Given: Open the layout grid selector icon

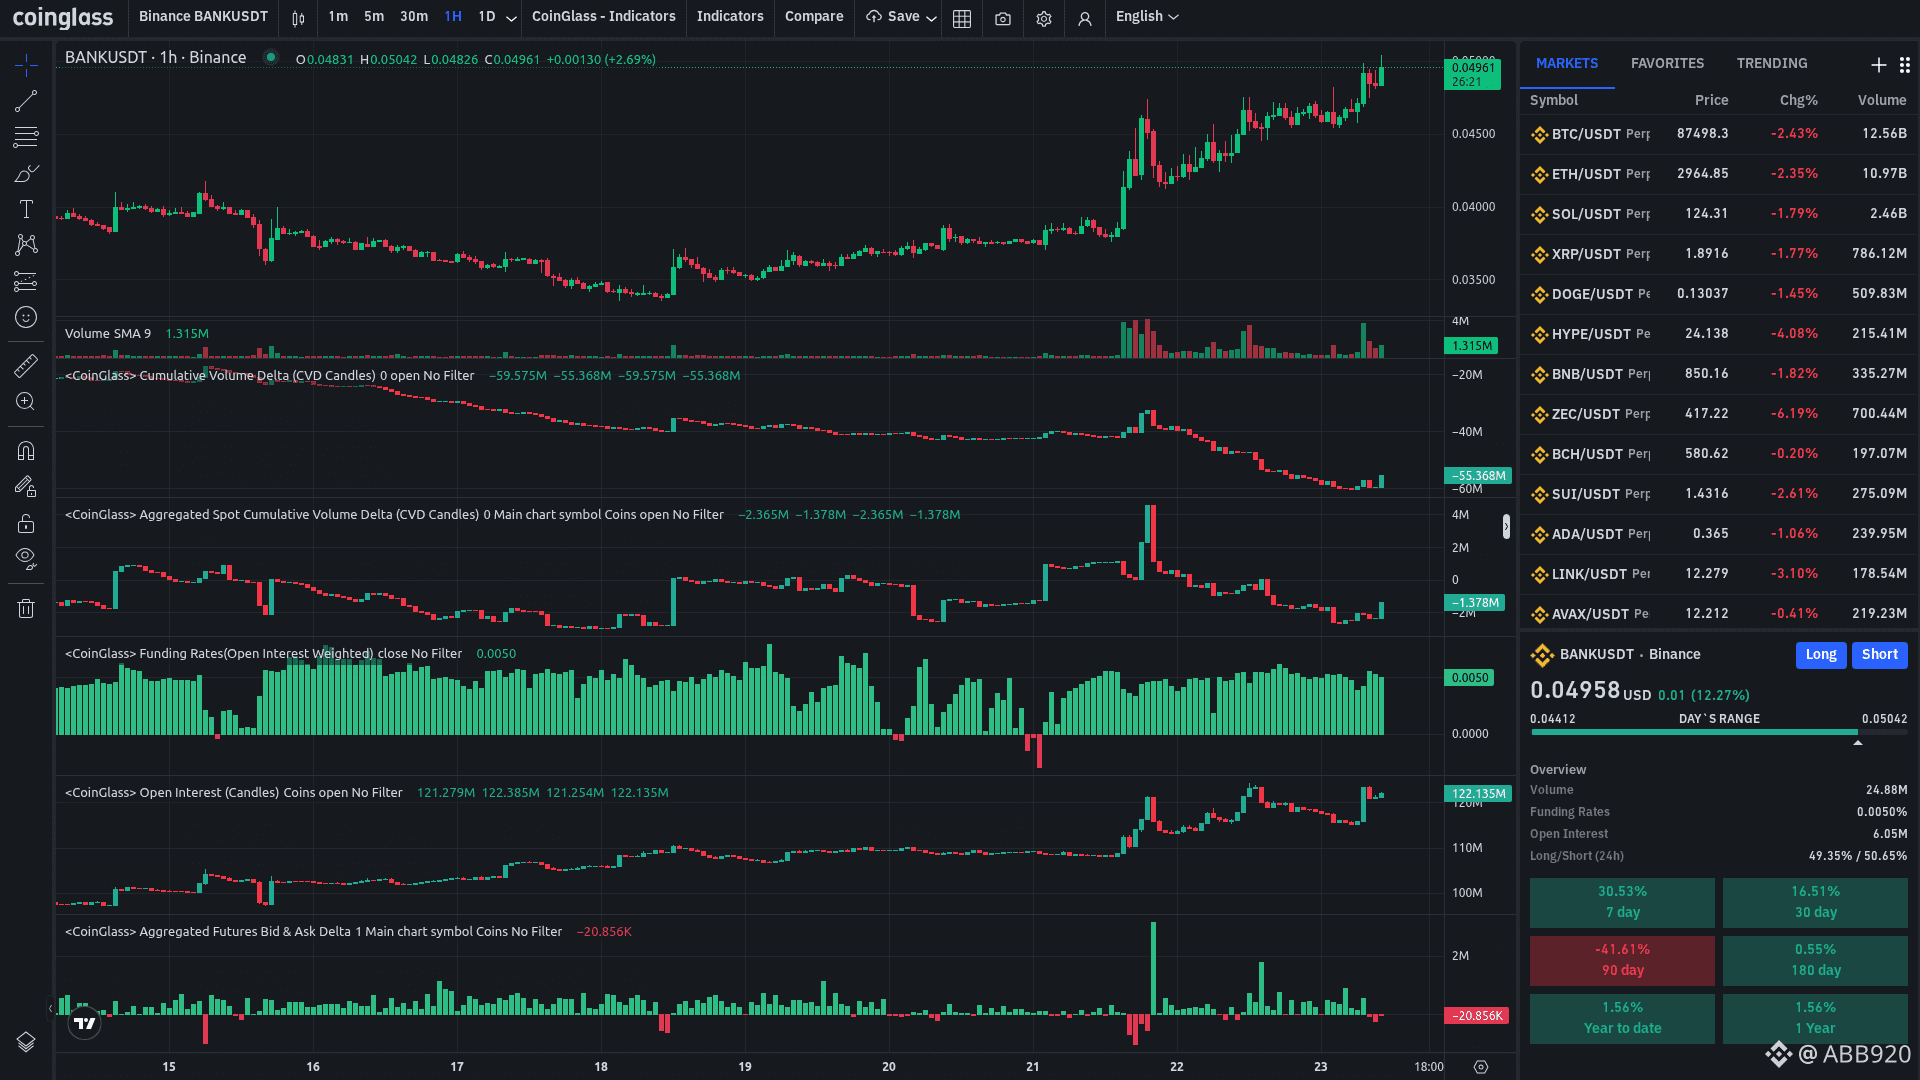Looking at the screenshot, I should pyautogui.click(x=962, y=18).
